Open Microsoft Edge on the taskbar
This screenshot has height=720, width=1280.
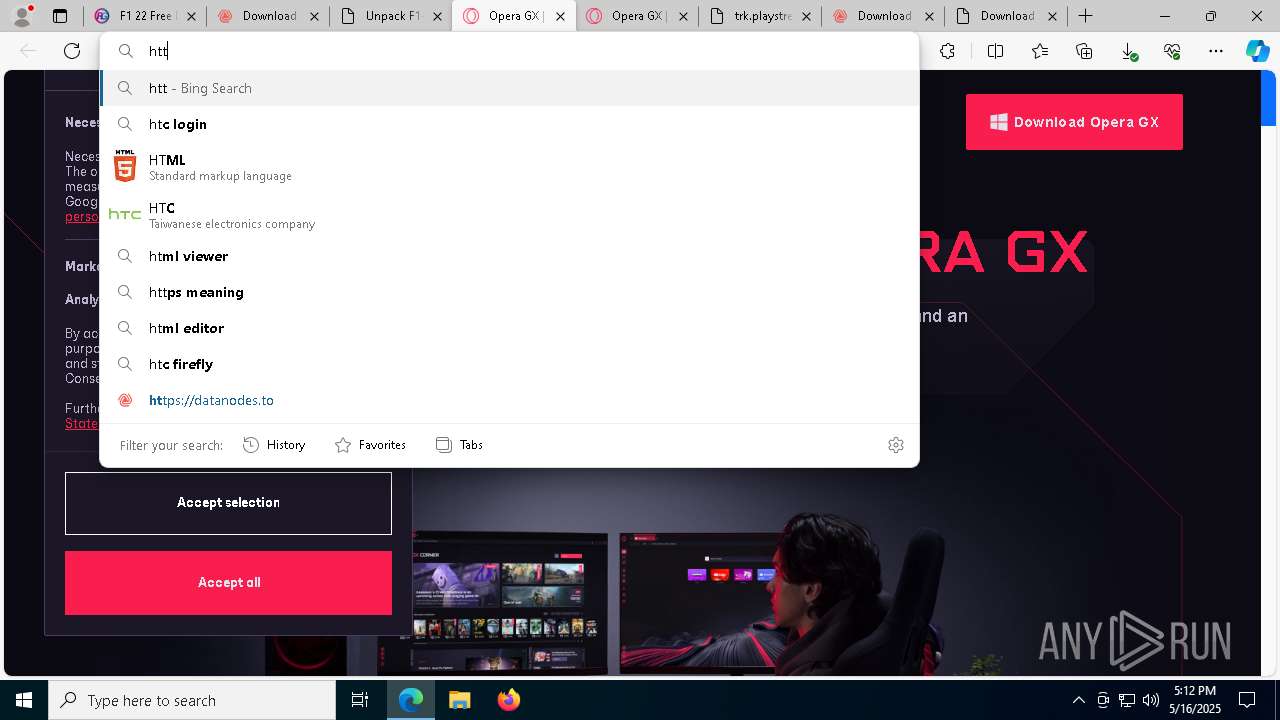(x=411, y=700)
